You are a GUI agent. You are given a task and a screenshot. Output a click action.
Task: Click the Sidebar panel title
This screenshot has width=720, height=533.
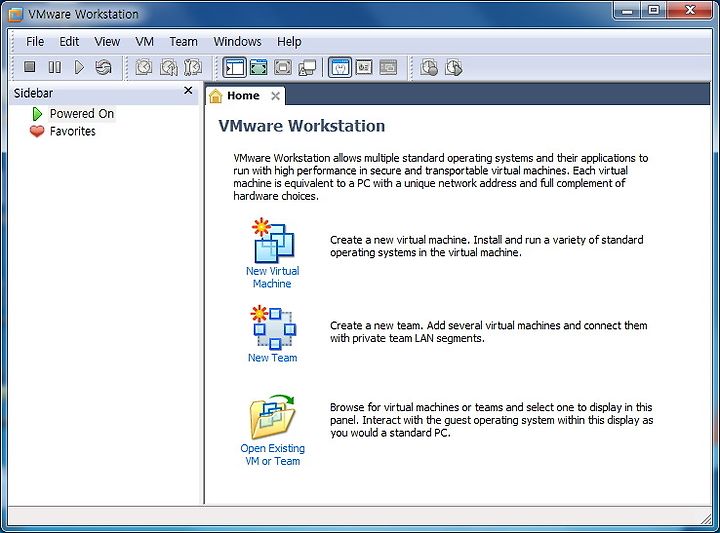33,93
